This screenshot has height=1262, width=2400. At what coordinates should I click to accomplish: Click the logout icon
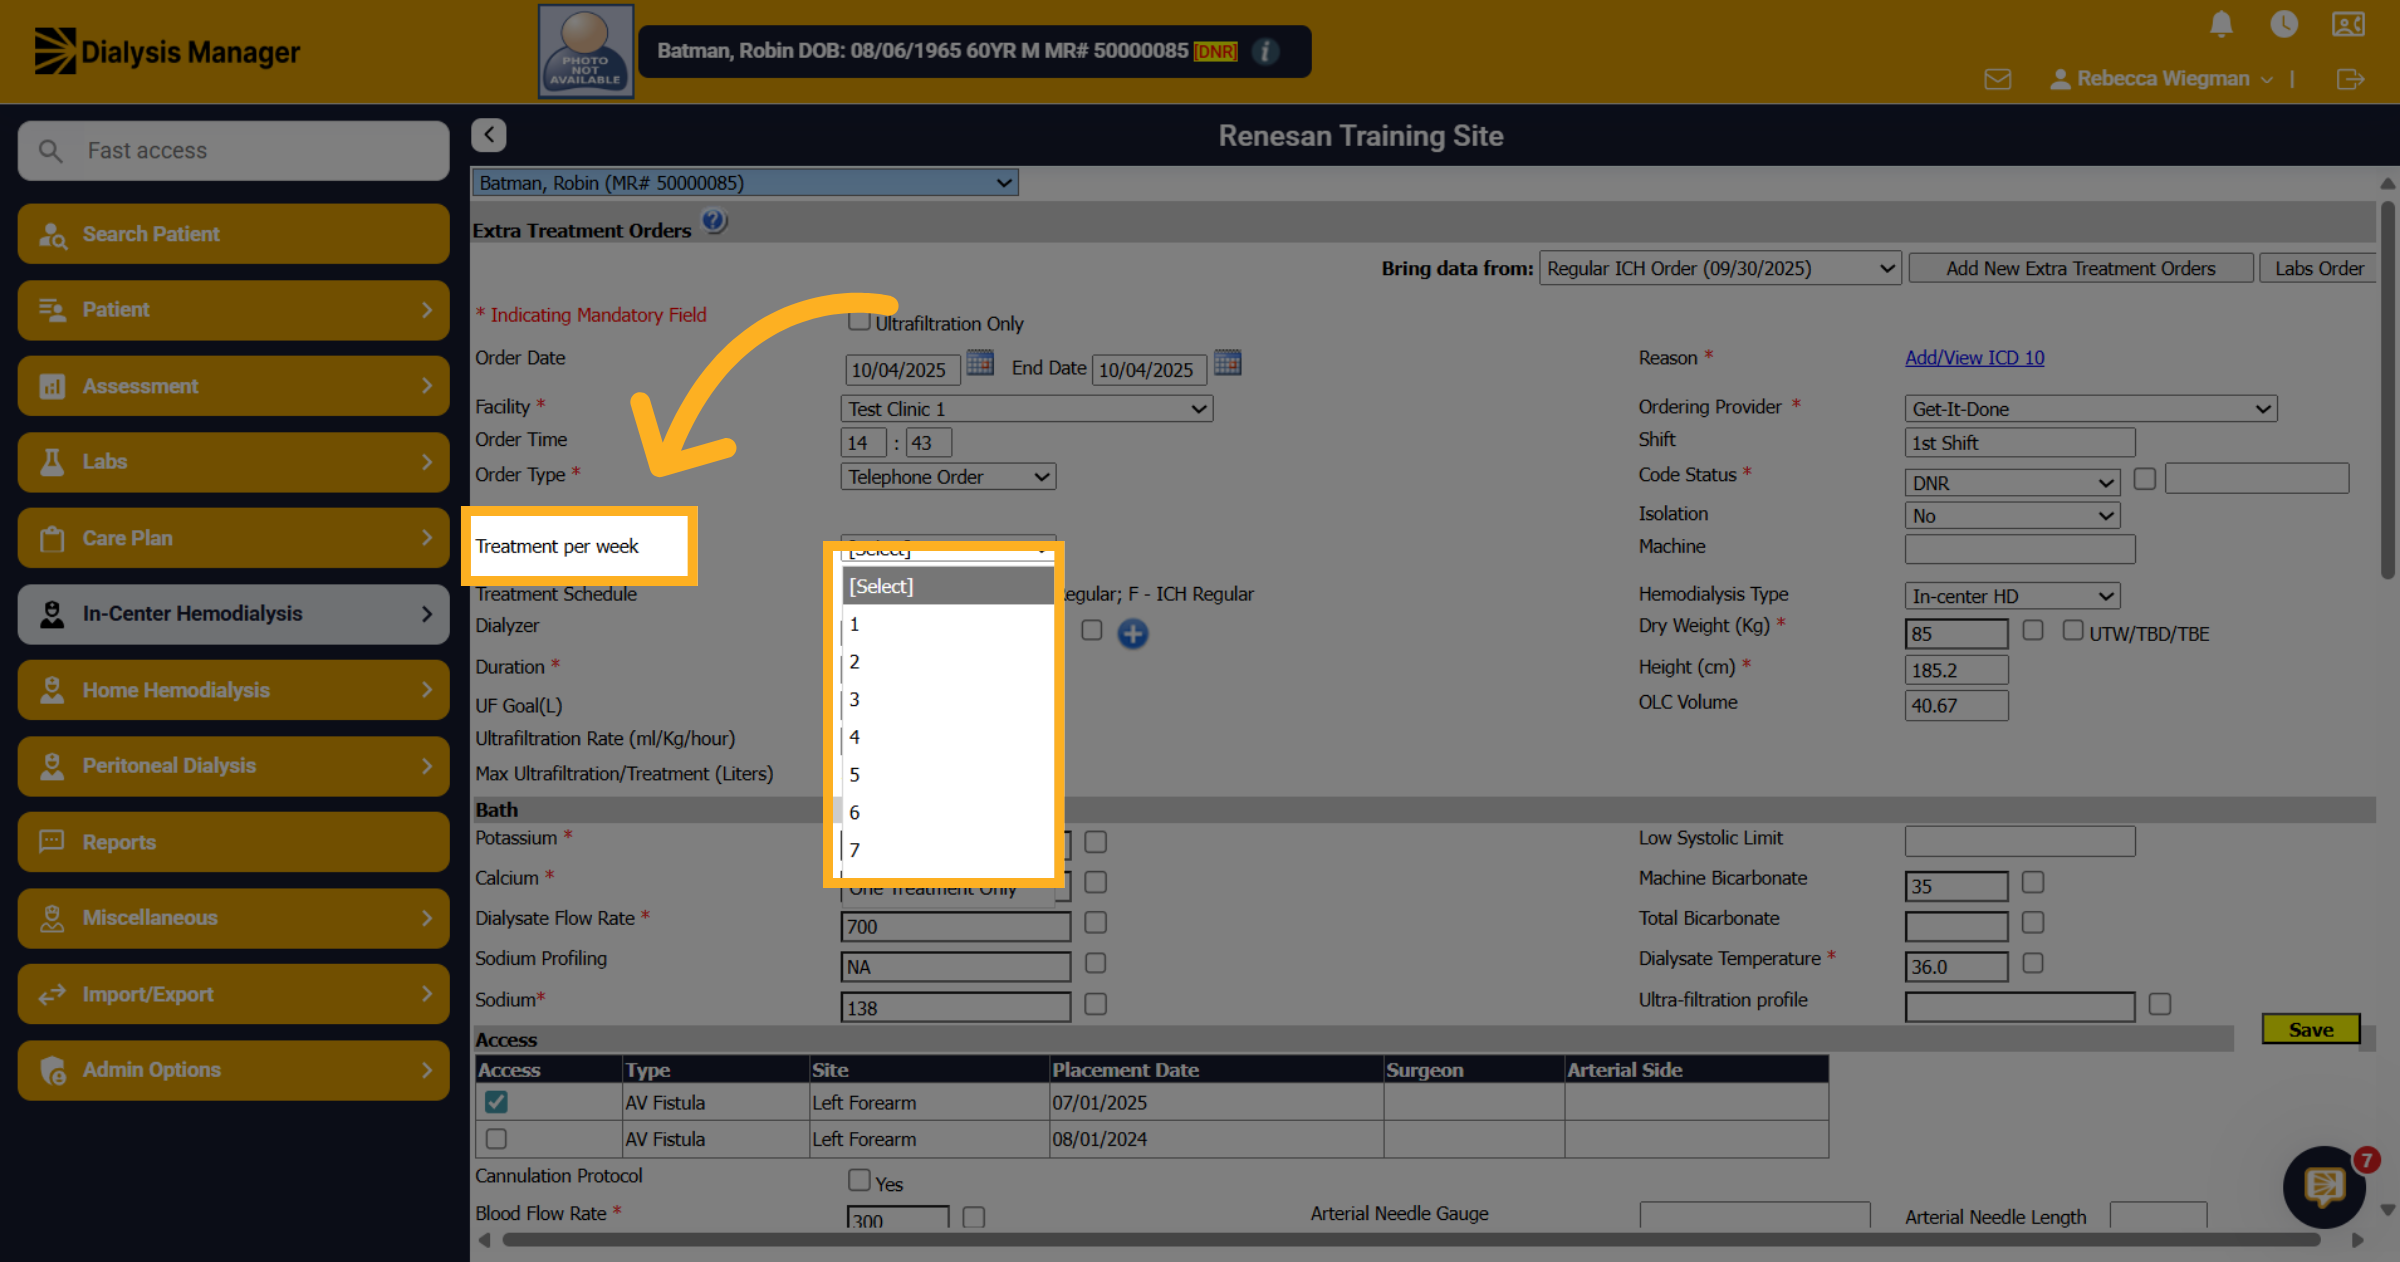tap(2350, 79)
